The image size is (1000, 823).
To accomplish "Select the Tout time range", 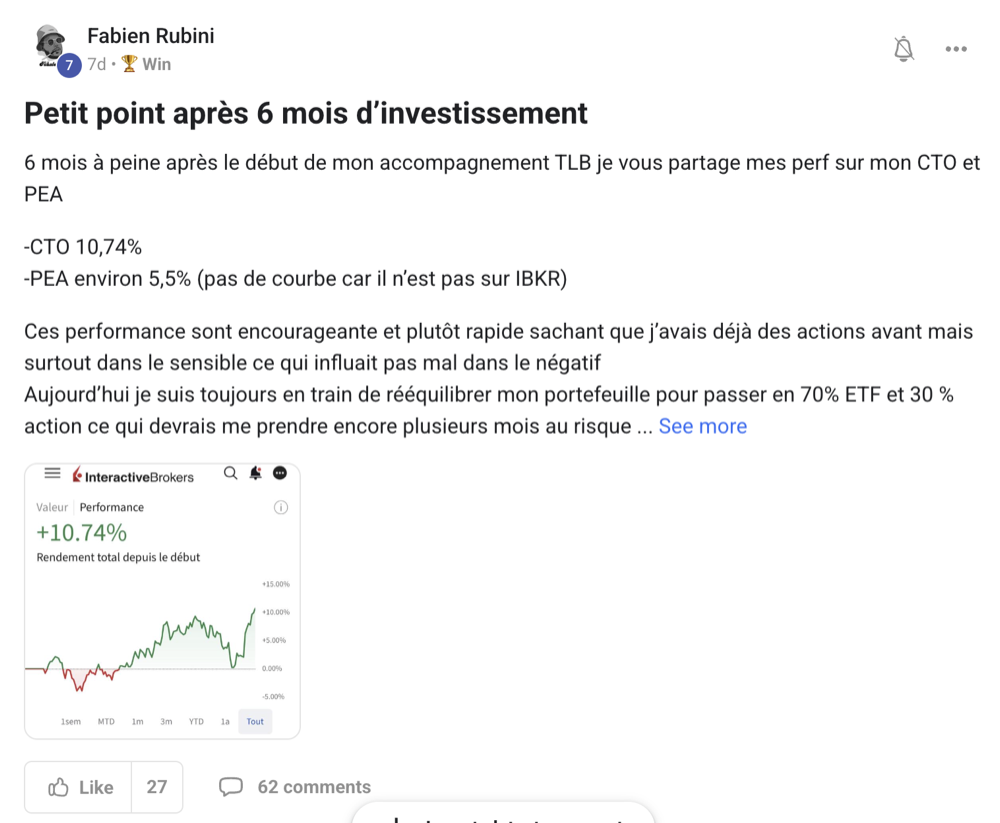I will point(255,721).
